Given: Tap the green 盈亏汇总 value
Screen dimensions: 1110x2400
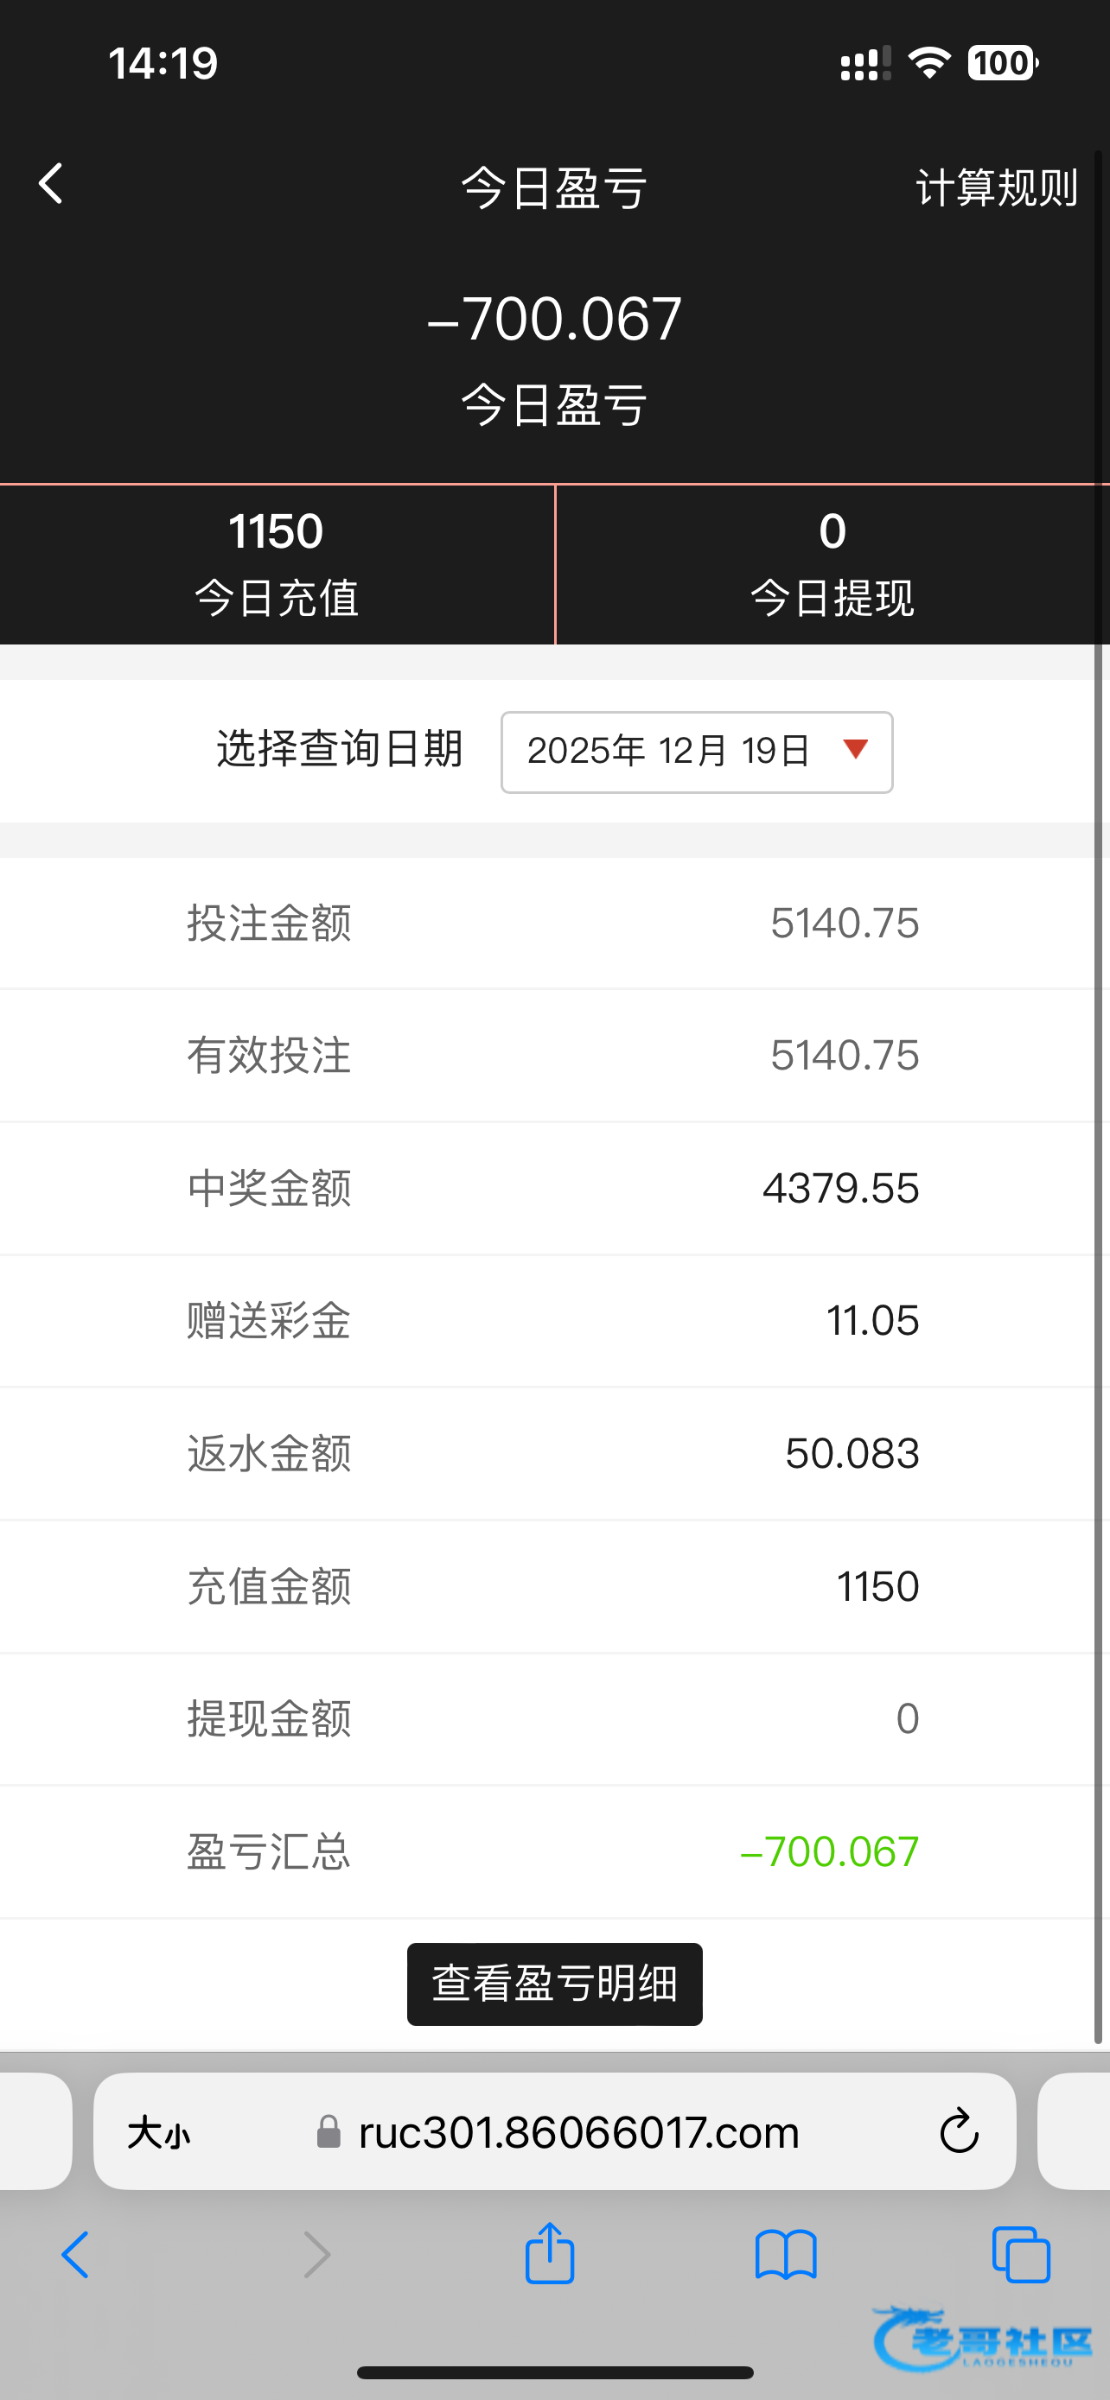Looking at the screenshot, I should pos(829,1852).
